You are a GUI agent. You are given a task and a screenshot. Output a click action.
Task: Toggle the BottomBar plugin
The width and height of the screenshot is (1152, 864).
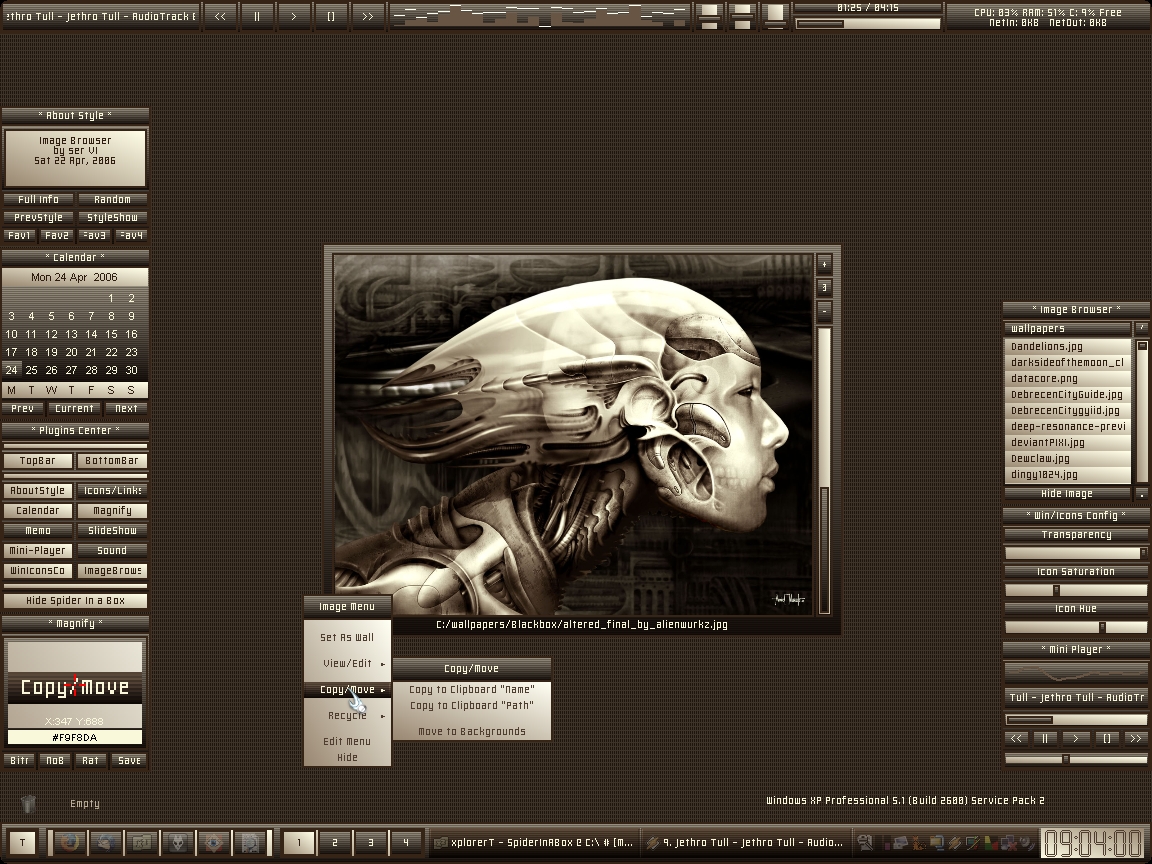click(x=112, y=461)
